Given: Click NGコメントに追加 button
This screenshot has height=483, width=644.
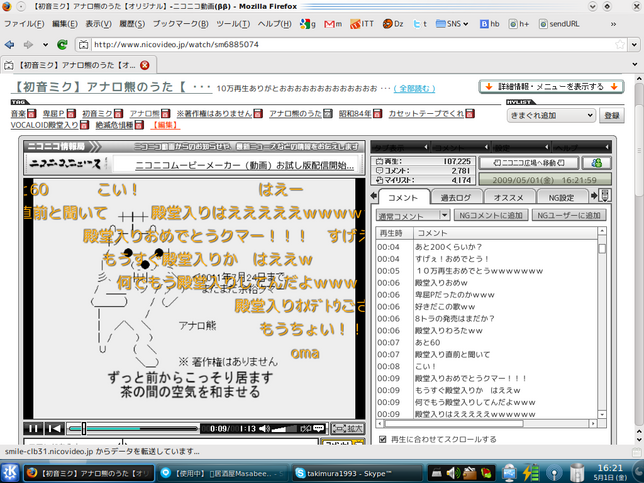Looking at the screenshot, I should coord(491,215).
